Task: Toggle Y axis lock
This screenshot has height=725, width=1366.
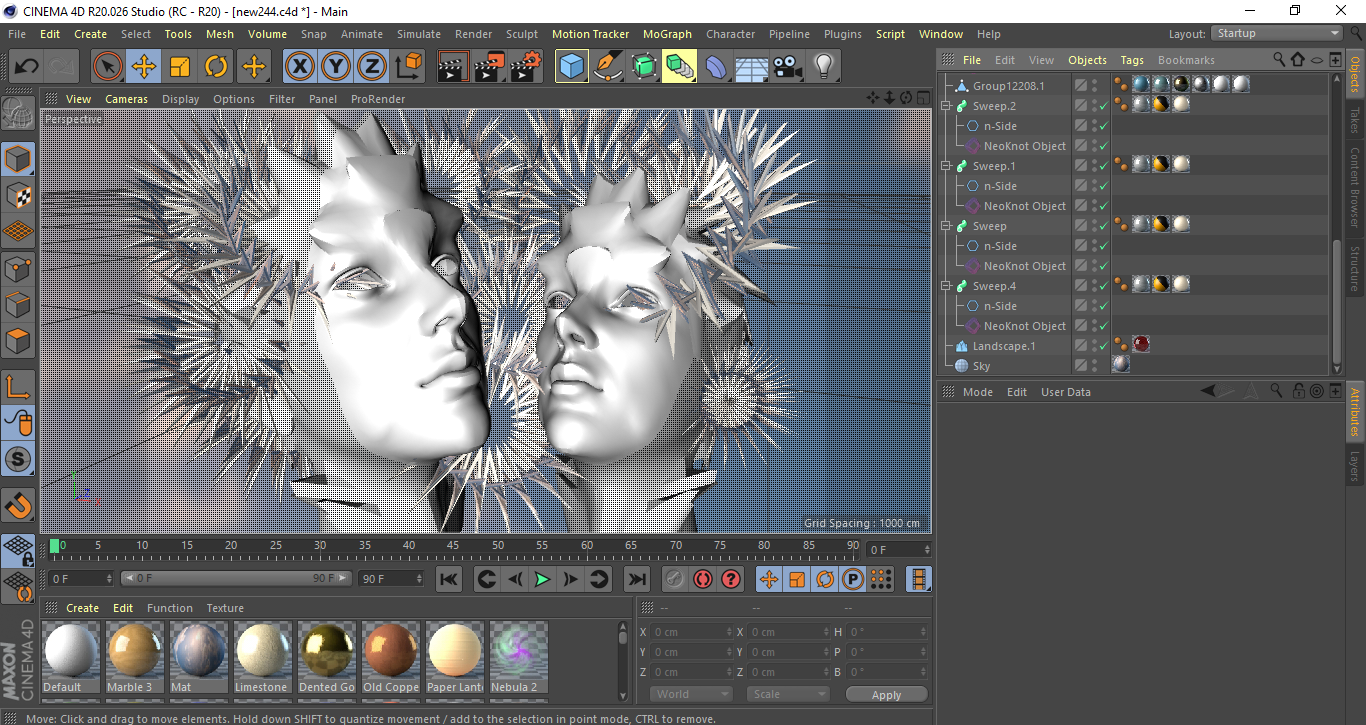Action: point(336,67)
